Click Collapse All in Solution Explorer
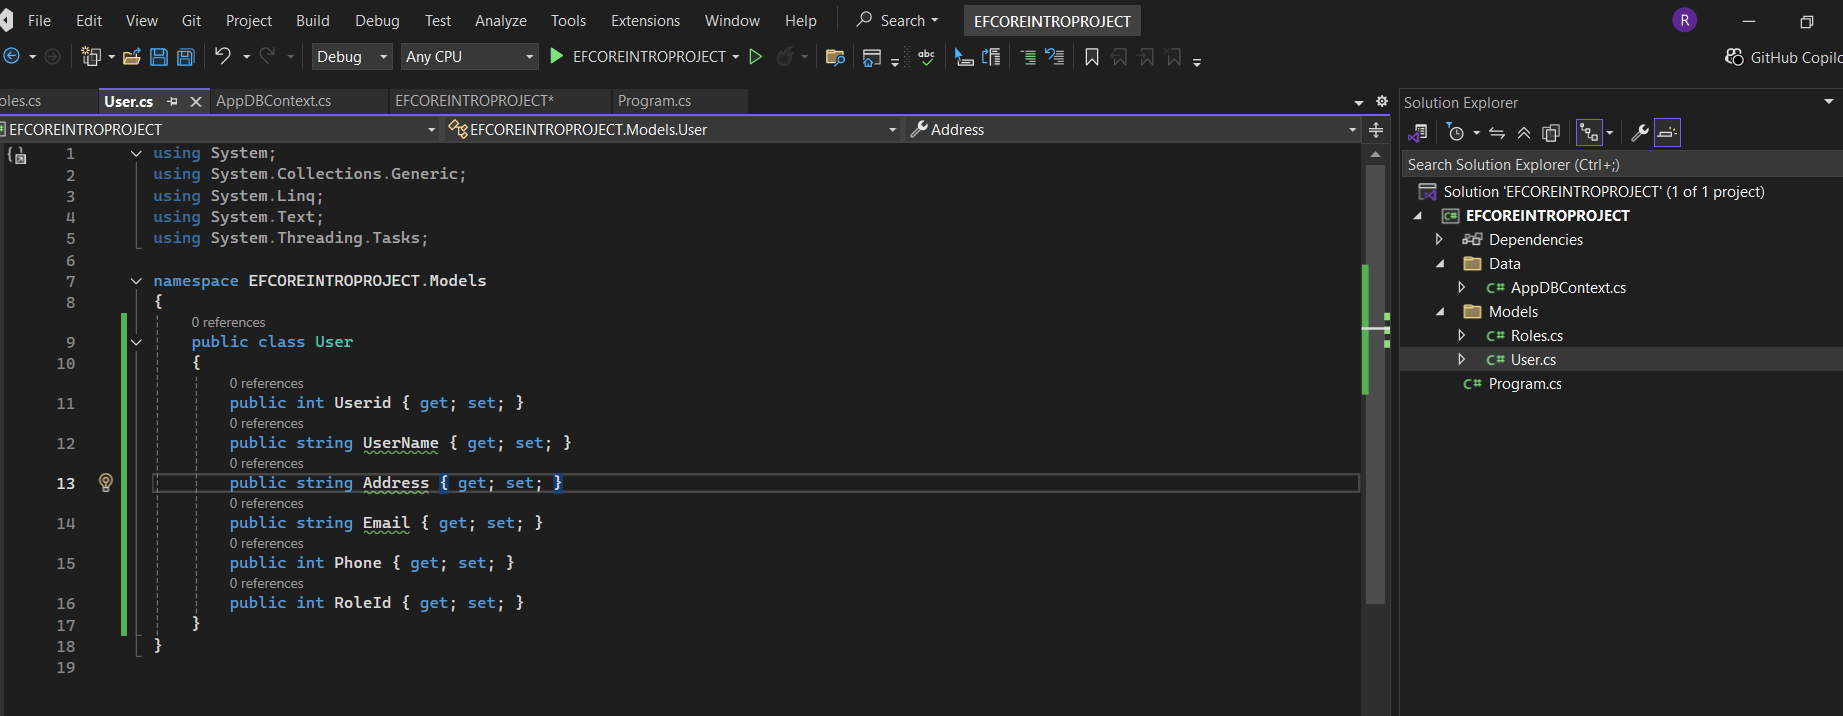This screenshot has width=1843, height=716. 1524,133
